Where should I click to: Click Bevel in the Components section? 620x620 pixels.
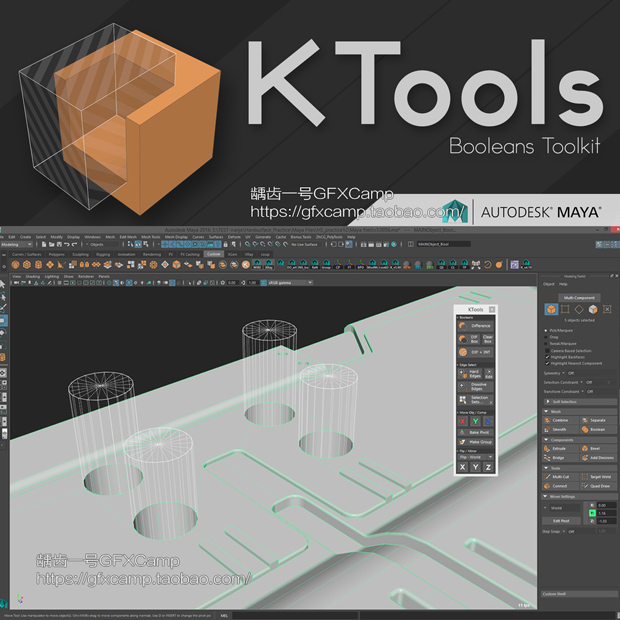coord(598,449)
